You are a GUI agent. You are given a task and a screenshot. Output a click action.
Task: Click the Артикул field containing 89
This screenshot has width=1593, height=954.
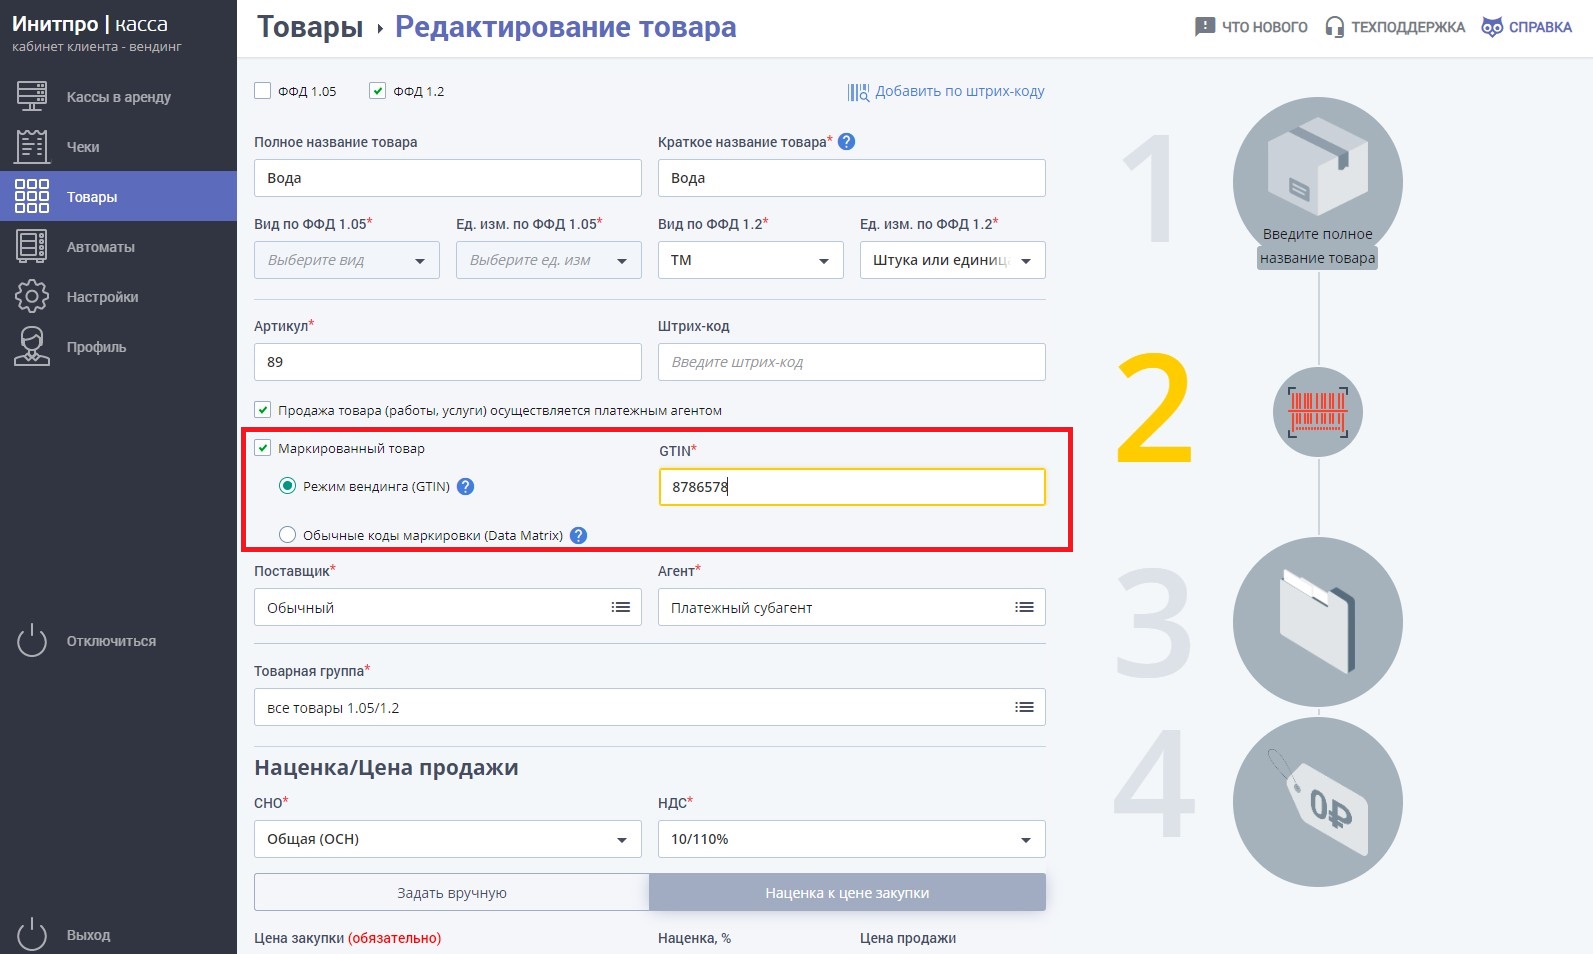tap(448, 362)
